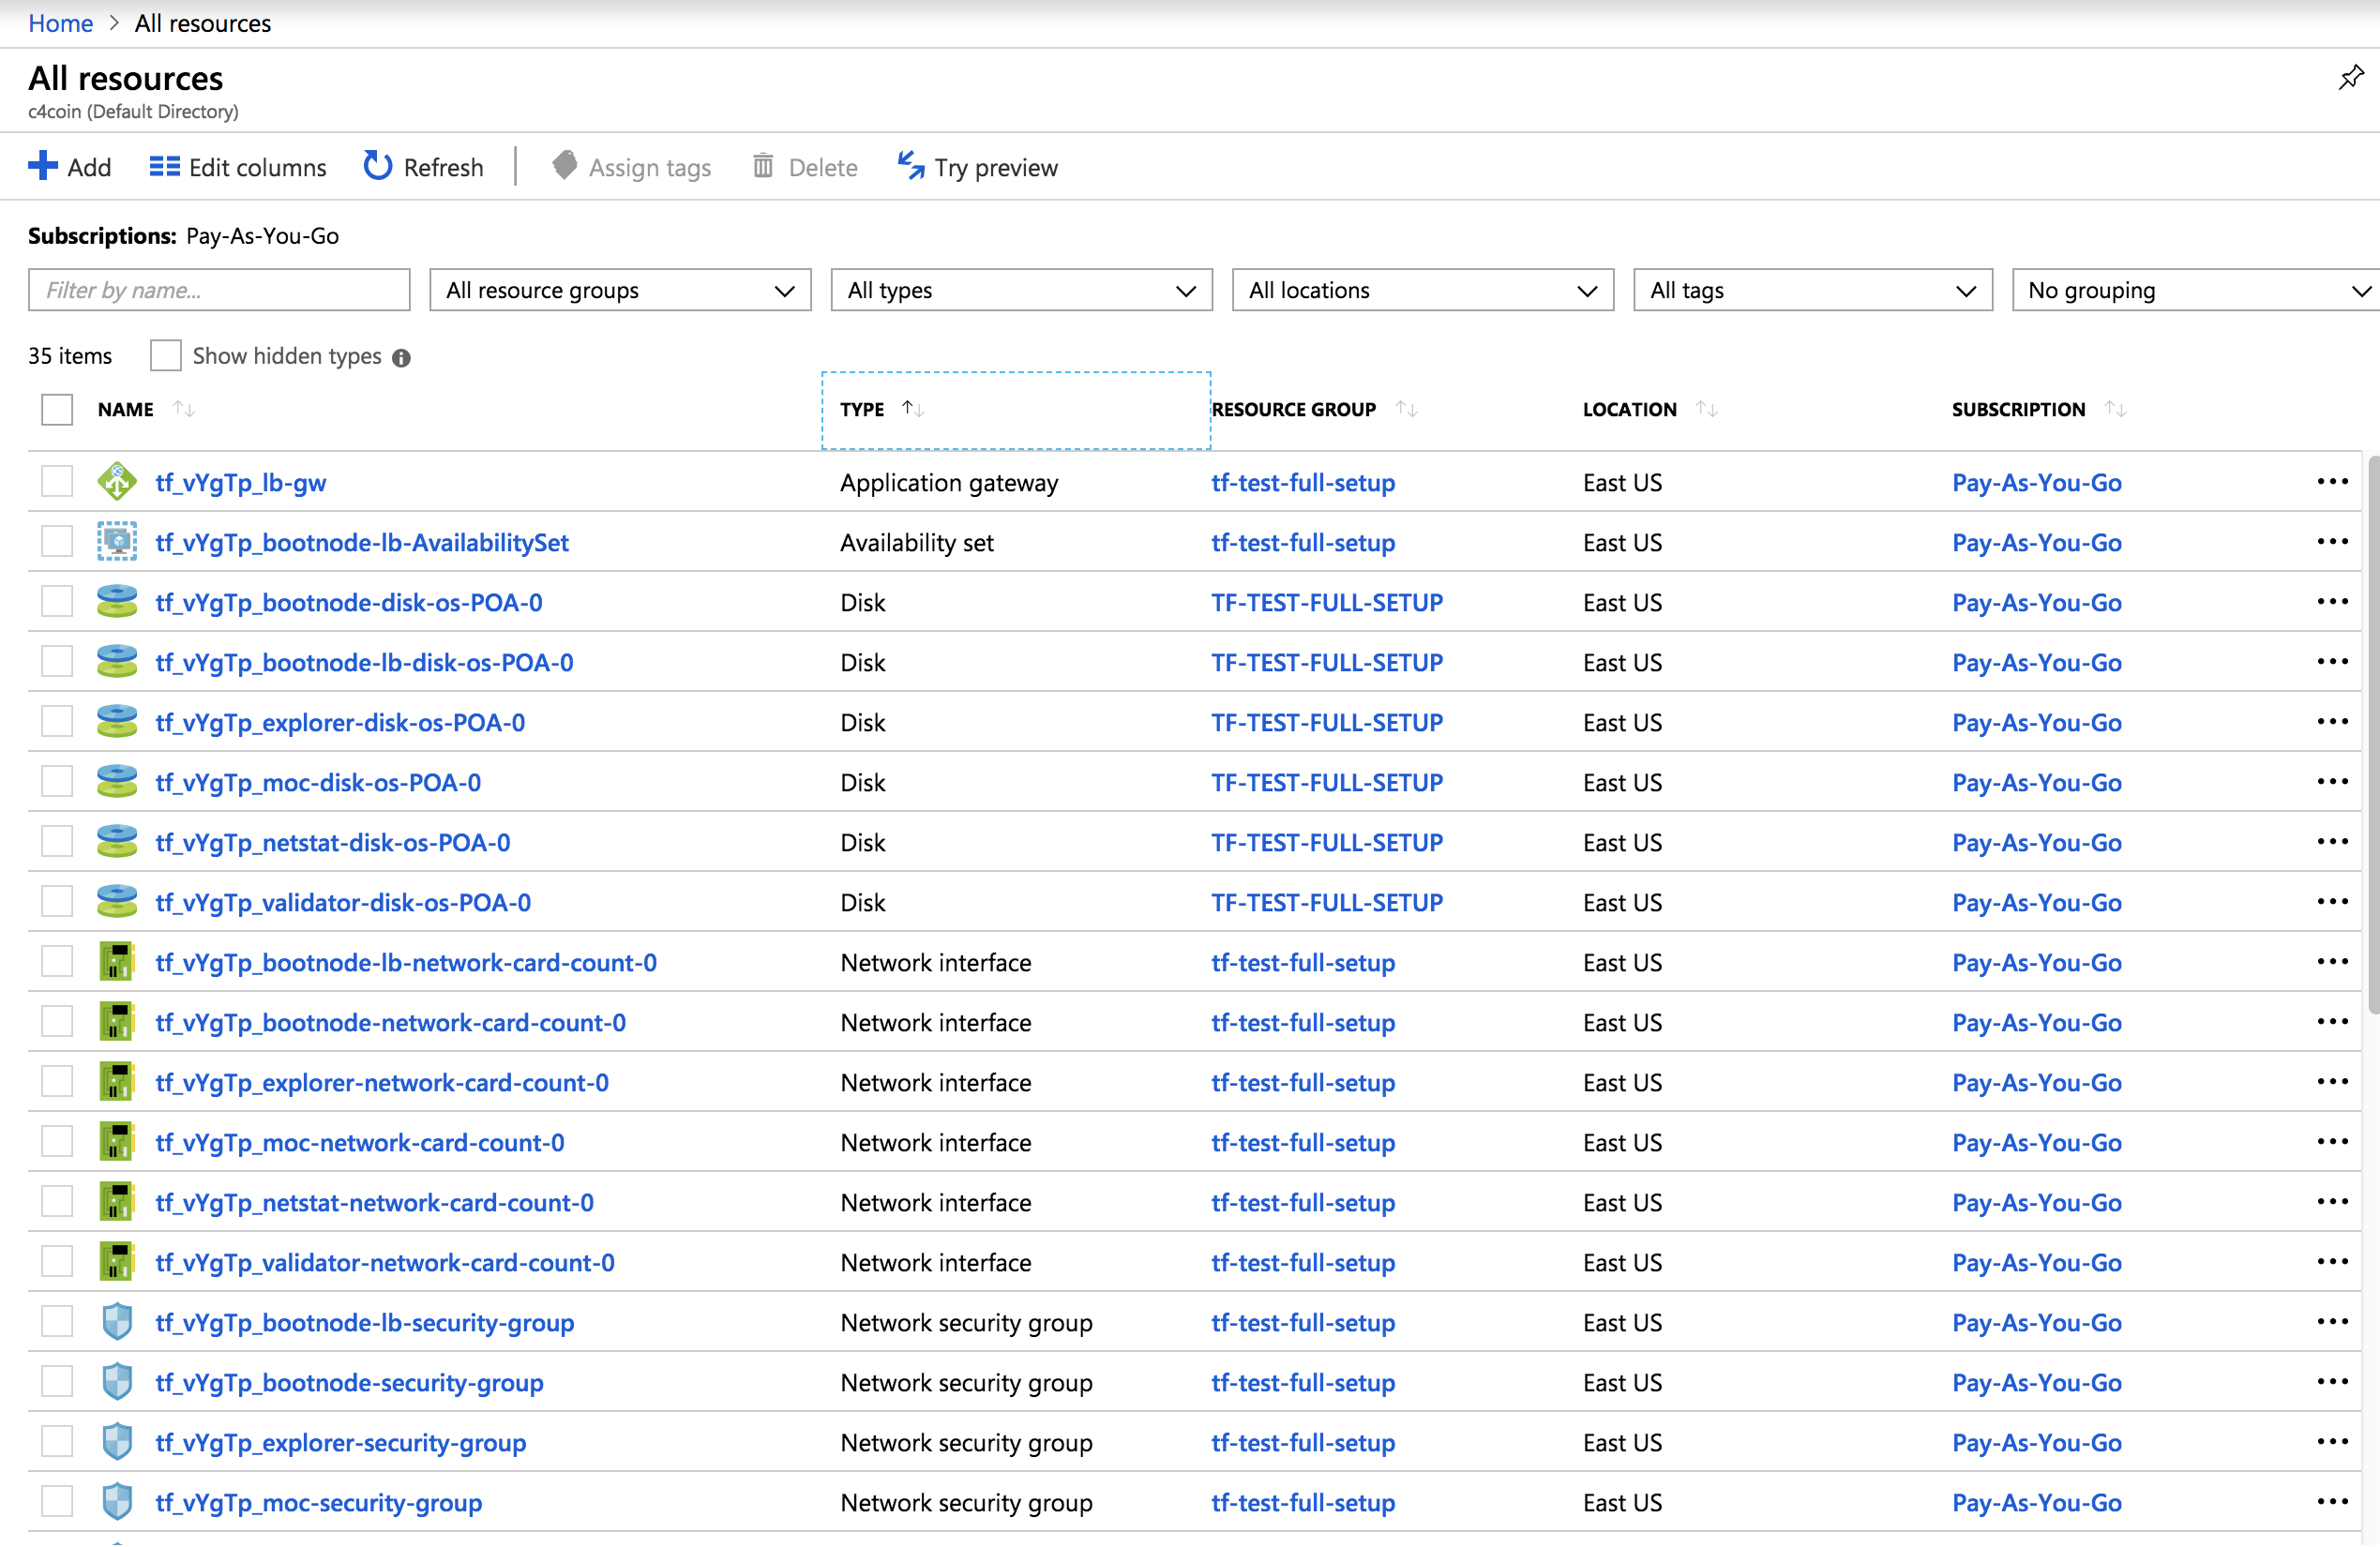Click the Application gateway icon for tf_vYgTp_lb-gw
Image resolution: width=2380 pixels, height=1547 pixels.
tap(117, 482)
